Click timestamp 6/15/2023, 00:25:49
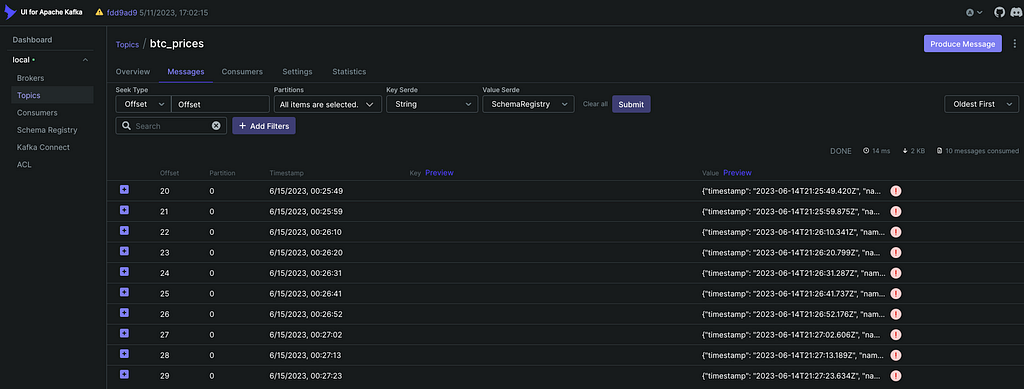Viewport: 1024px width, 389px height. [x=306, y=191]
